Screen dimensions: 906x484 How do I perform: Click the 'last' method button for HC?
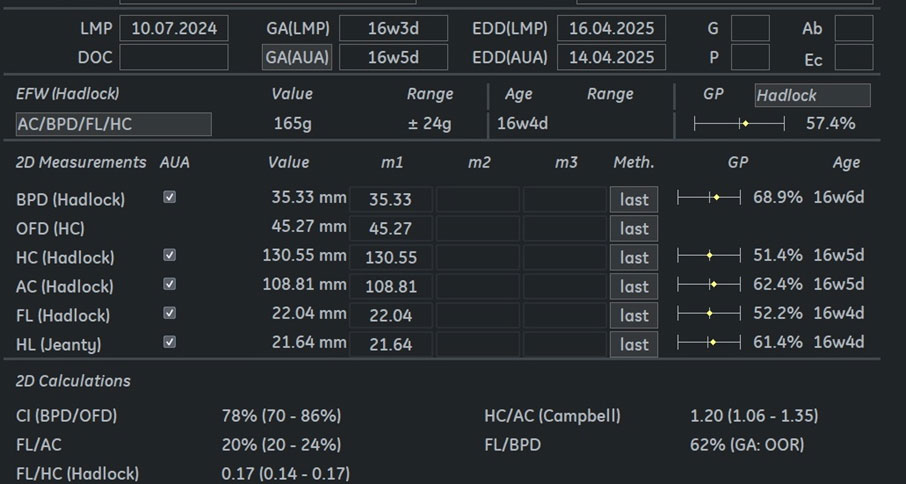pyautogui.click(x=634, y=257)
